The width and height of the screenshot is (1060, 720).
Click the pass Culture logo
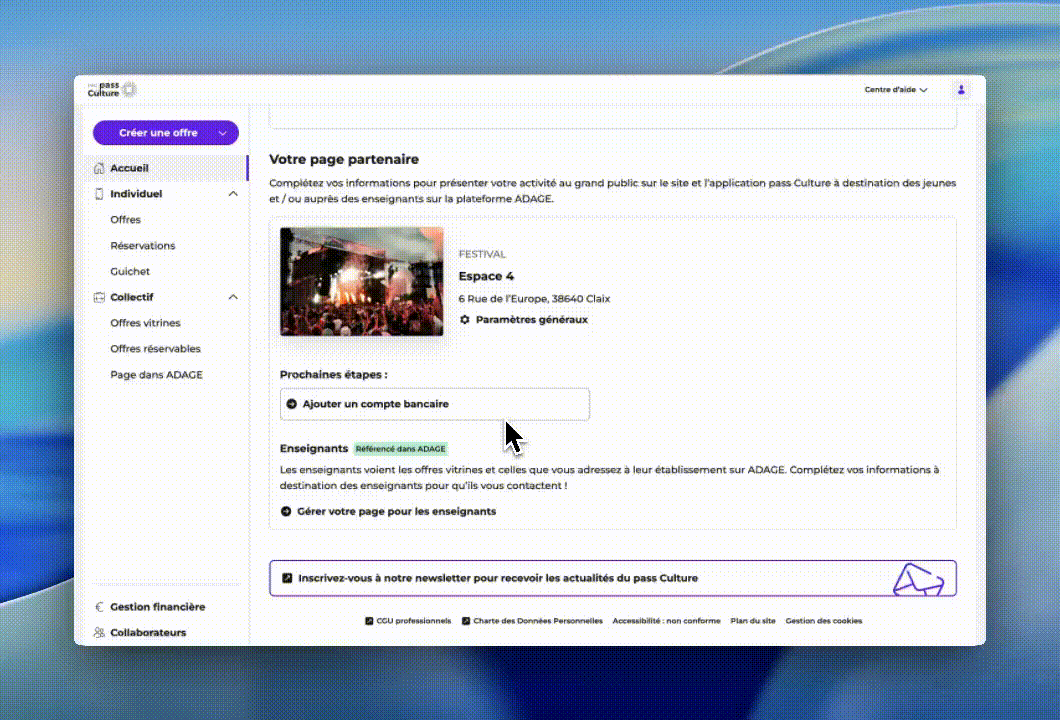pyautogui.click(x=112, y=89)
